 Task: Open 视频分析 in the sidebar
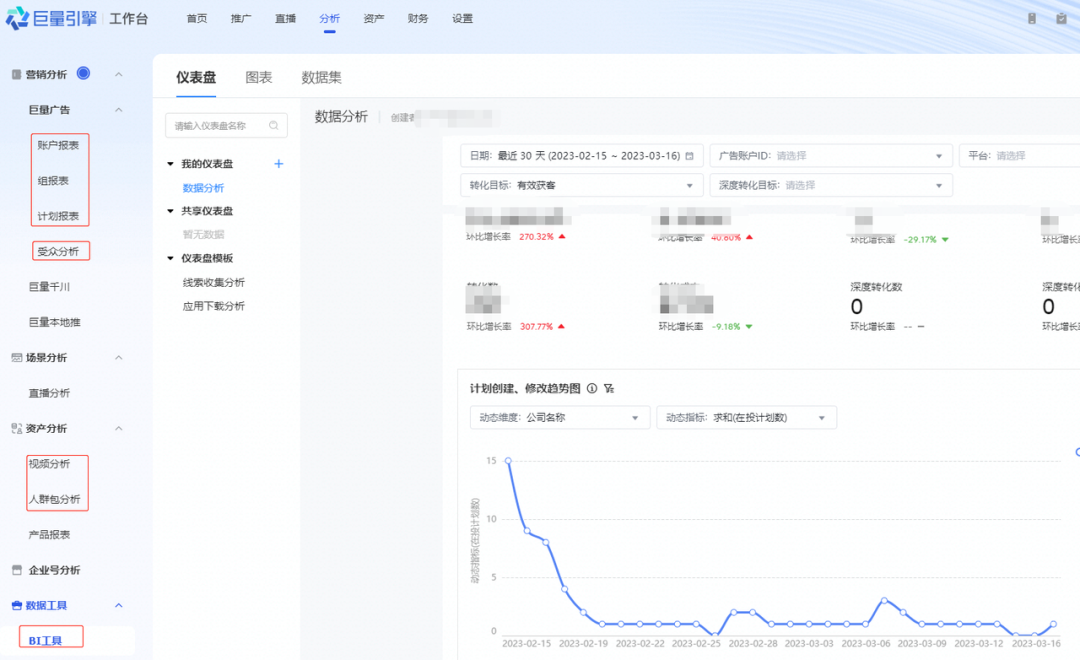tap(49, 464)
